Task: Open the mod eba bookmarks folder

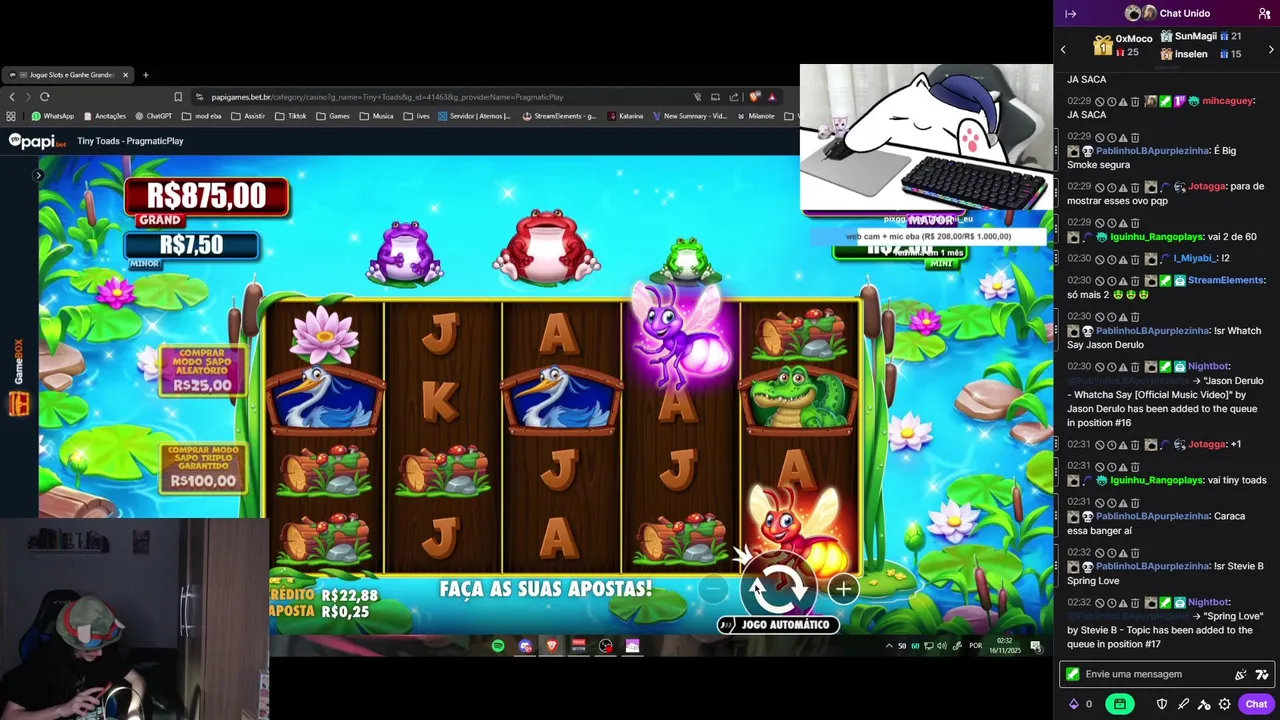Action: 202,116
